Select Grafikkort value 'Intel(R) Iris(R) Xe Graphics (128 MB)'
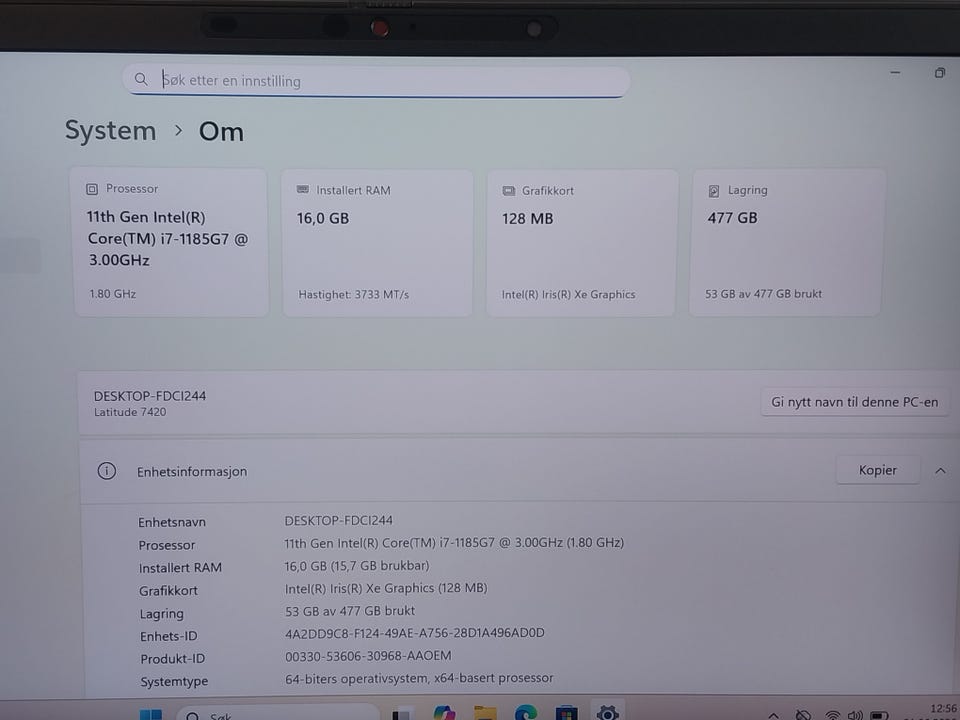Screen dimensions: 960x720 point(386,588)
